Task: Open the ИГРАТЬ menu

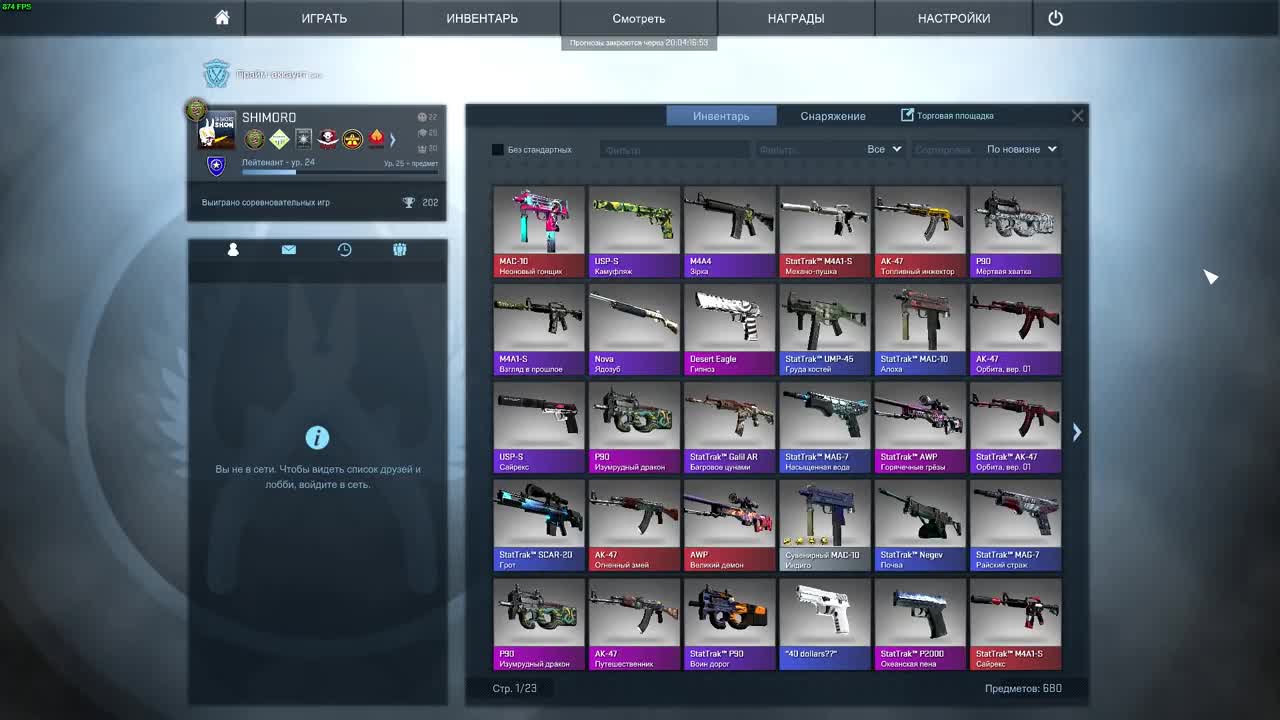Action: tap(324, 18)
